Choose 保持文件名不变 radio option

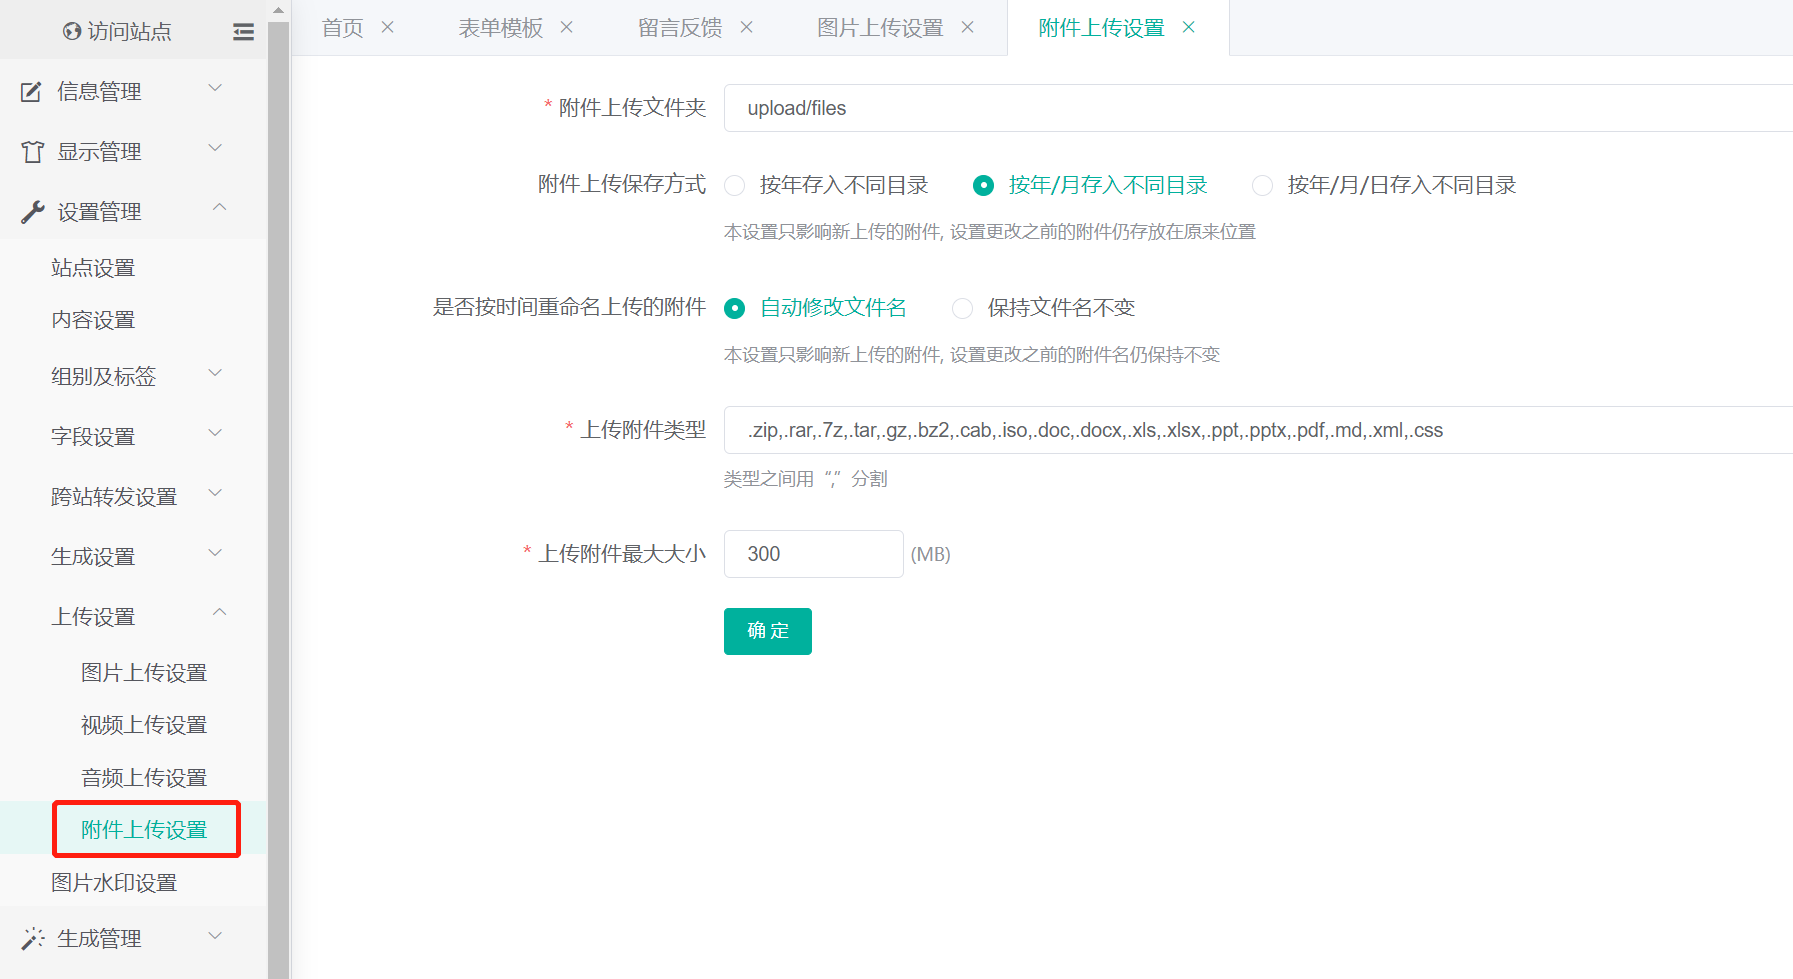(x=962, y=309)
